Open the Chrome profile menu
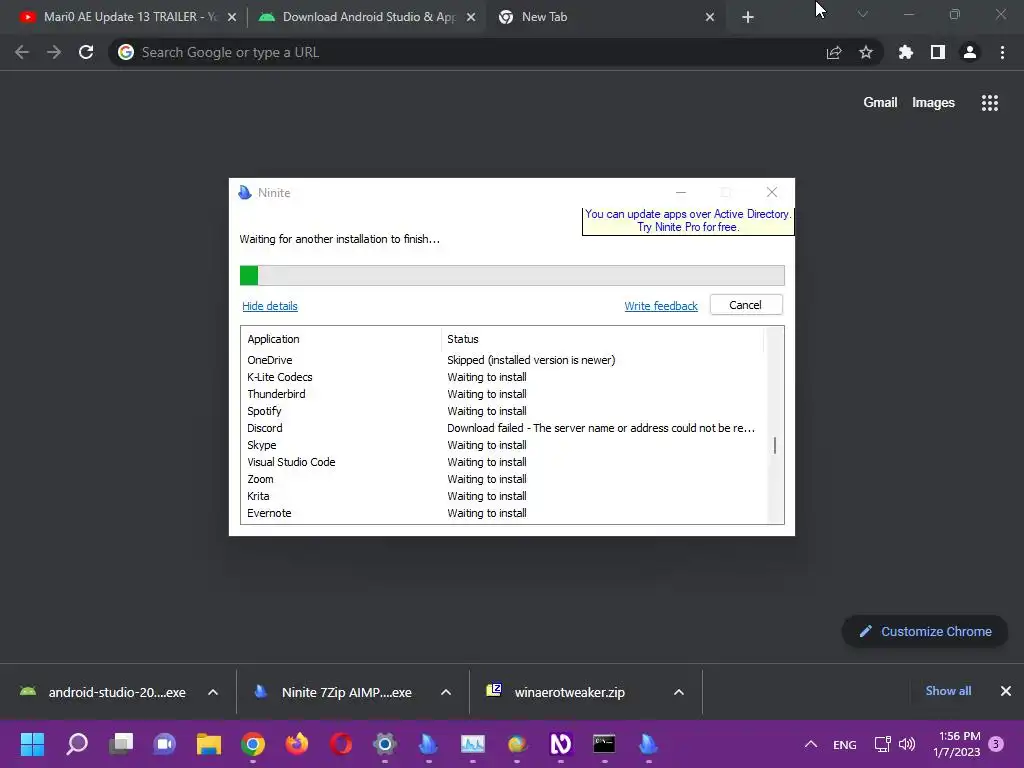The image size is (1024, 768). click(970, 52)
